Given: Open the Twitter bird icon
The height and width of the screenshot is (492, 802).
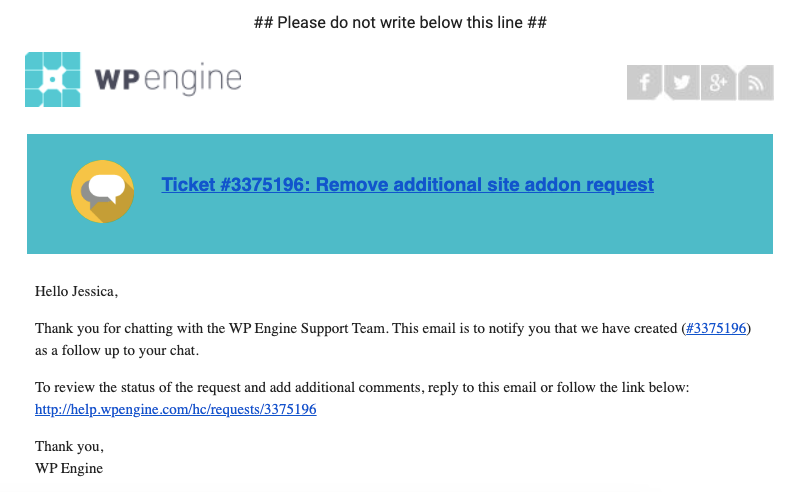Looking at the screenshot, I should pyautogui.click(x=682, y=82).
